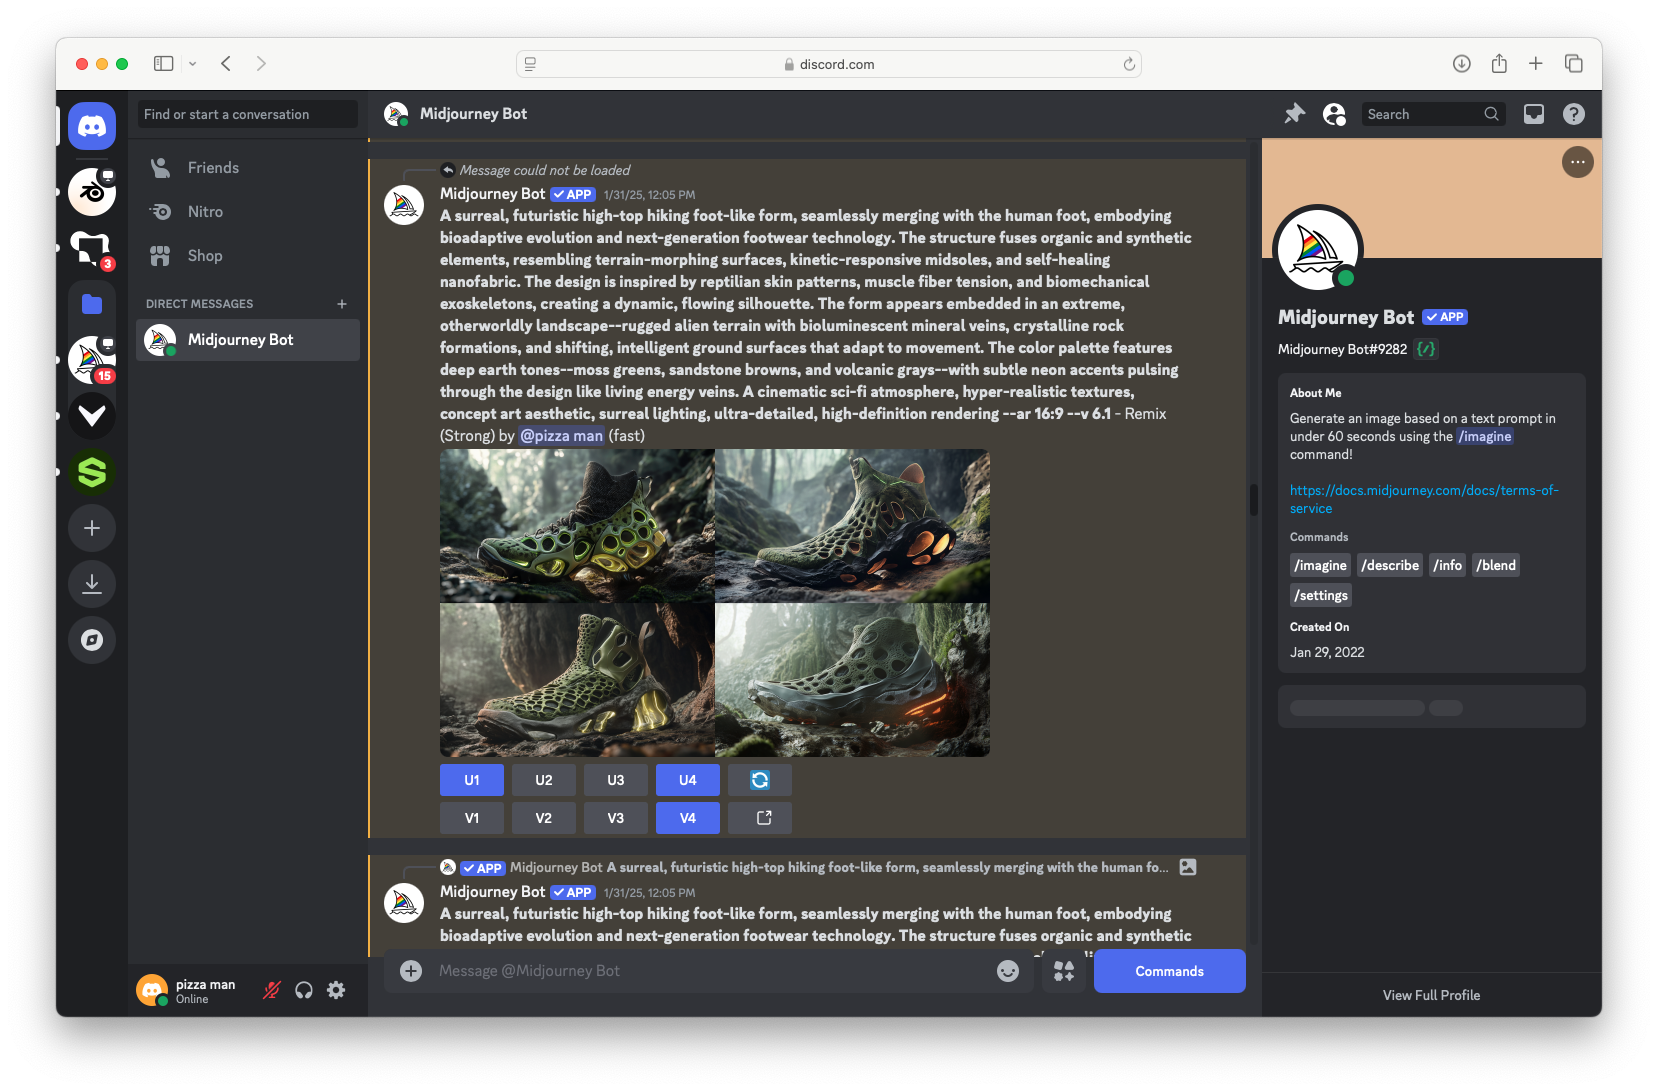
Task: Upscale image four with U4
Action: tap(688, 780)
